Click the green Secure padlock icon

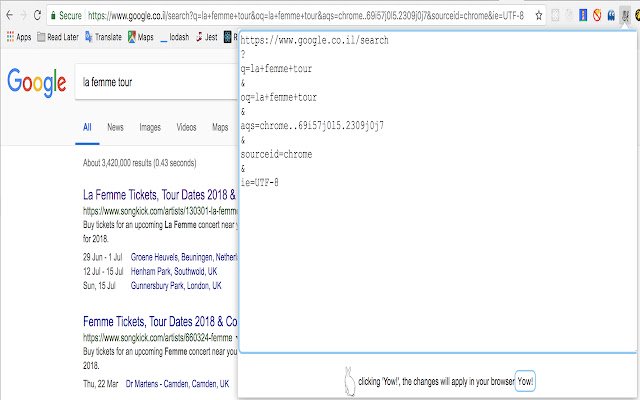click(x=53, y=16)
